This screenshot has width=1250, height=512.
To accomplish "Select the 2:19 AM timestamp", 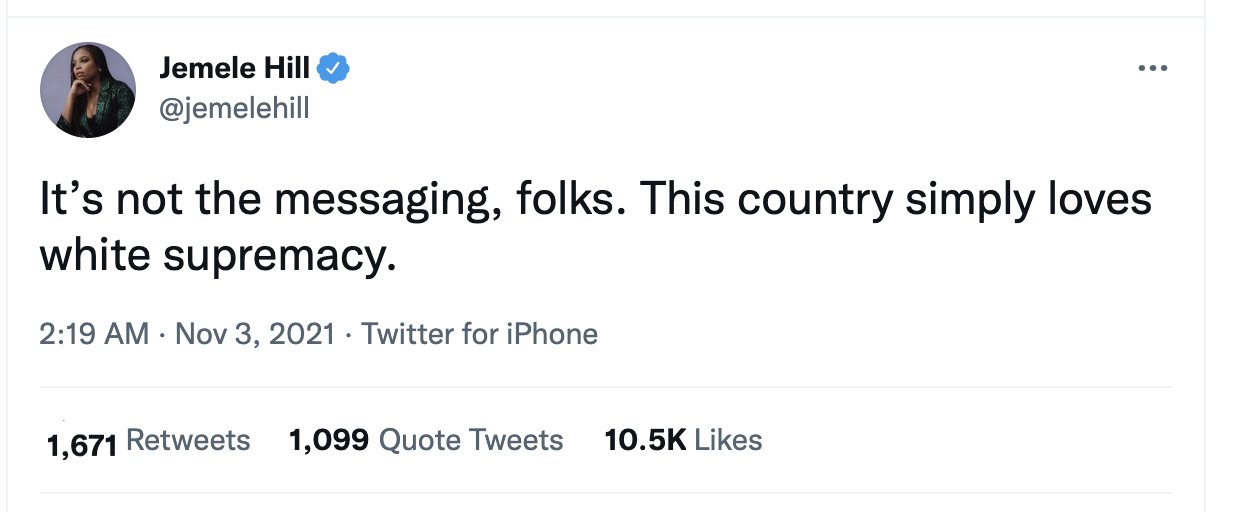I will (94, 333).
